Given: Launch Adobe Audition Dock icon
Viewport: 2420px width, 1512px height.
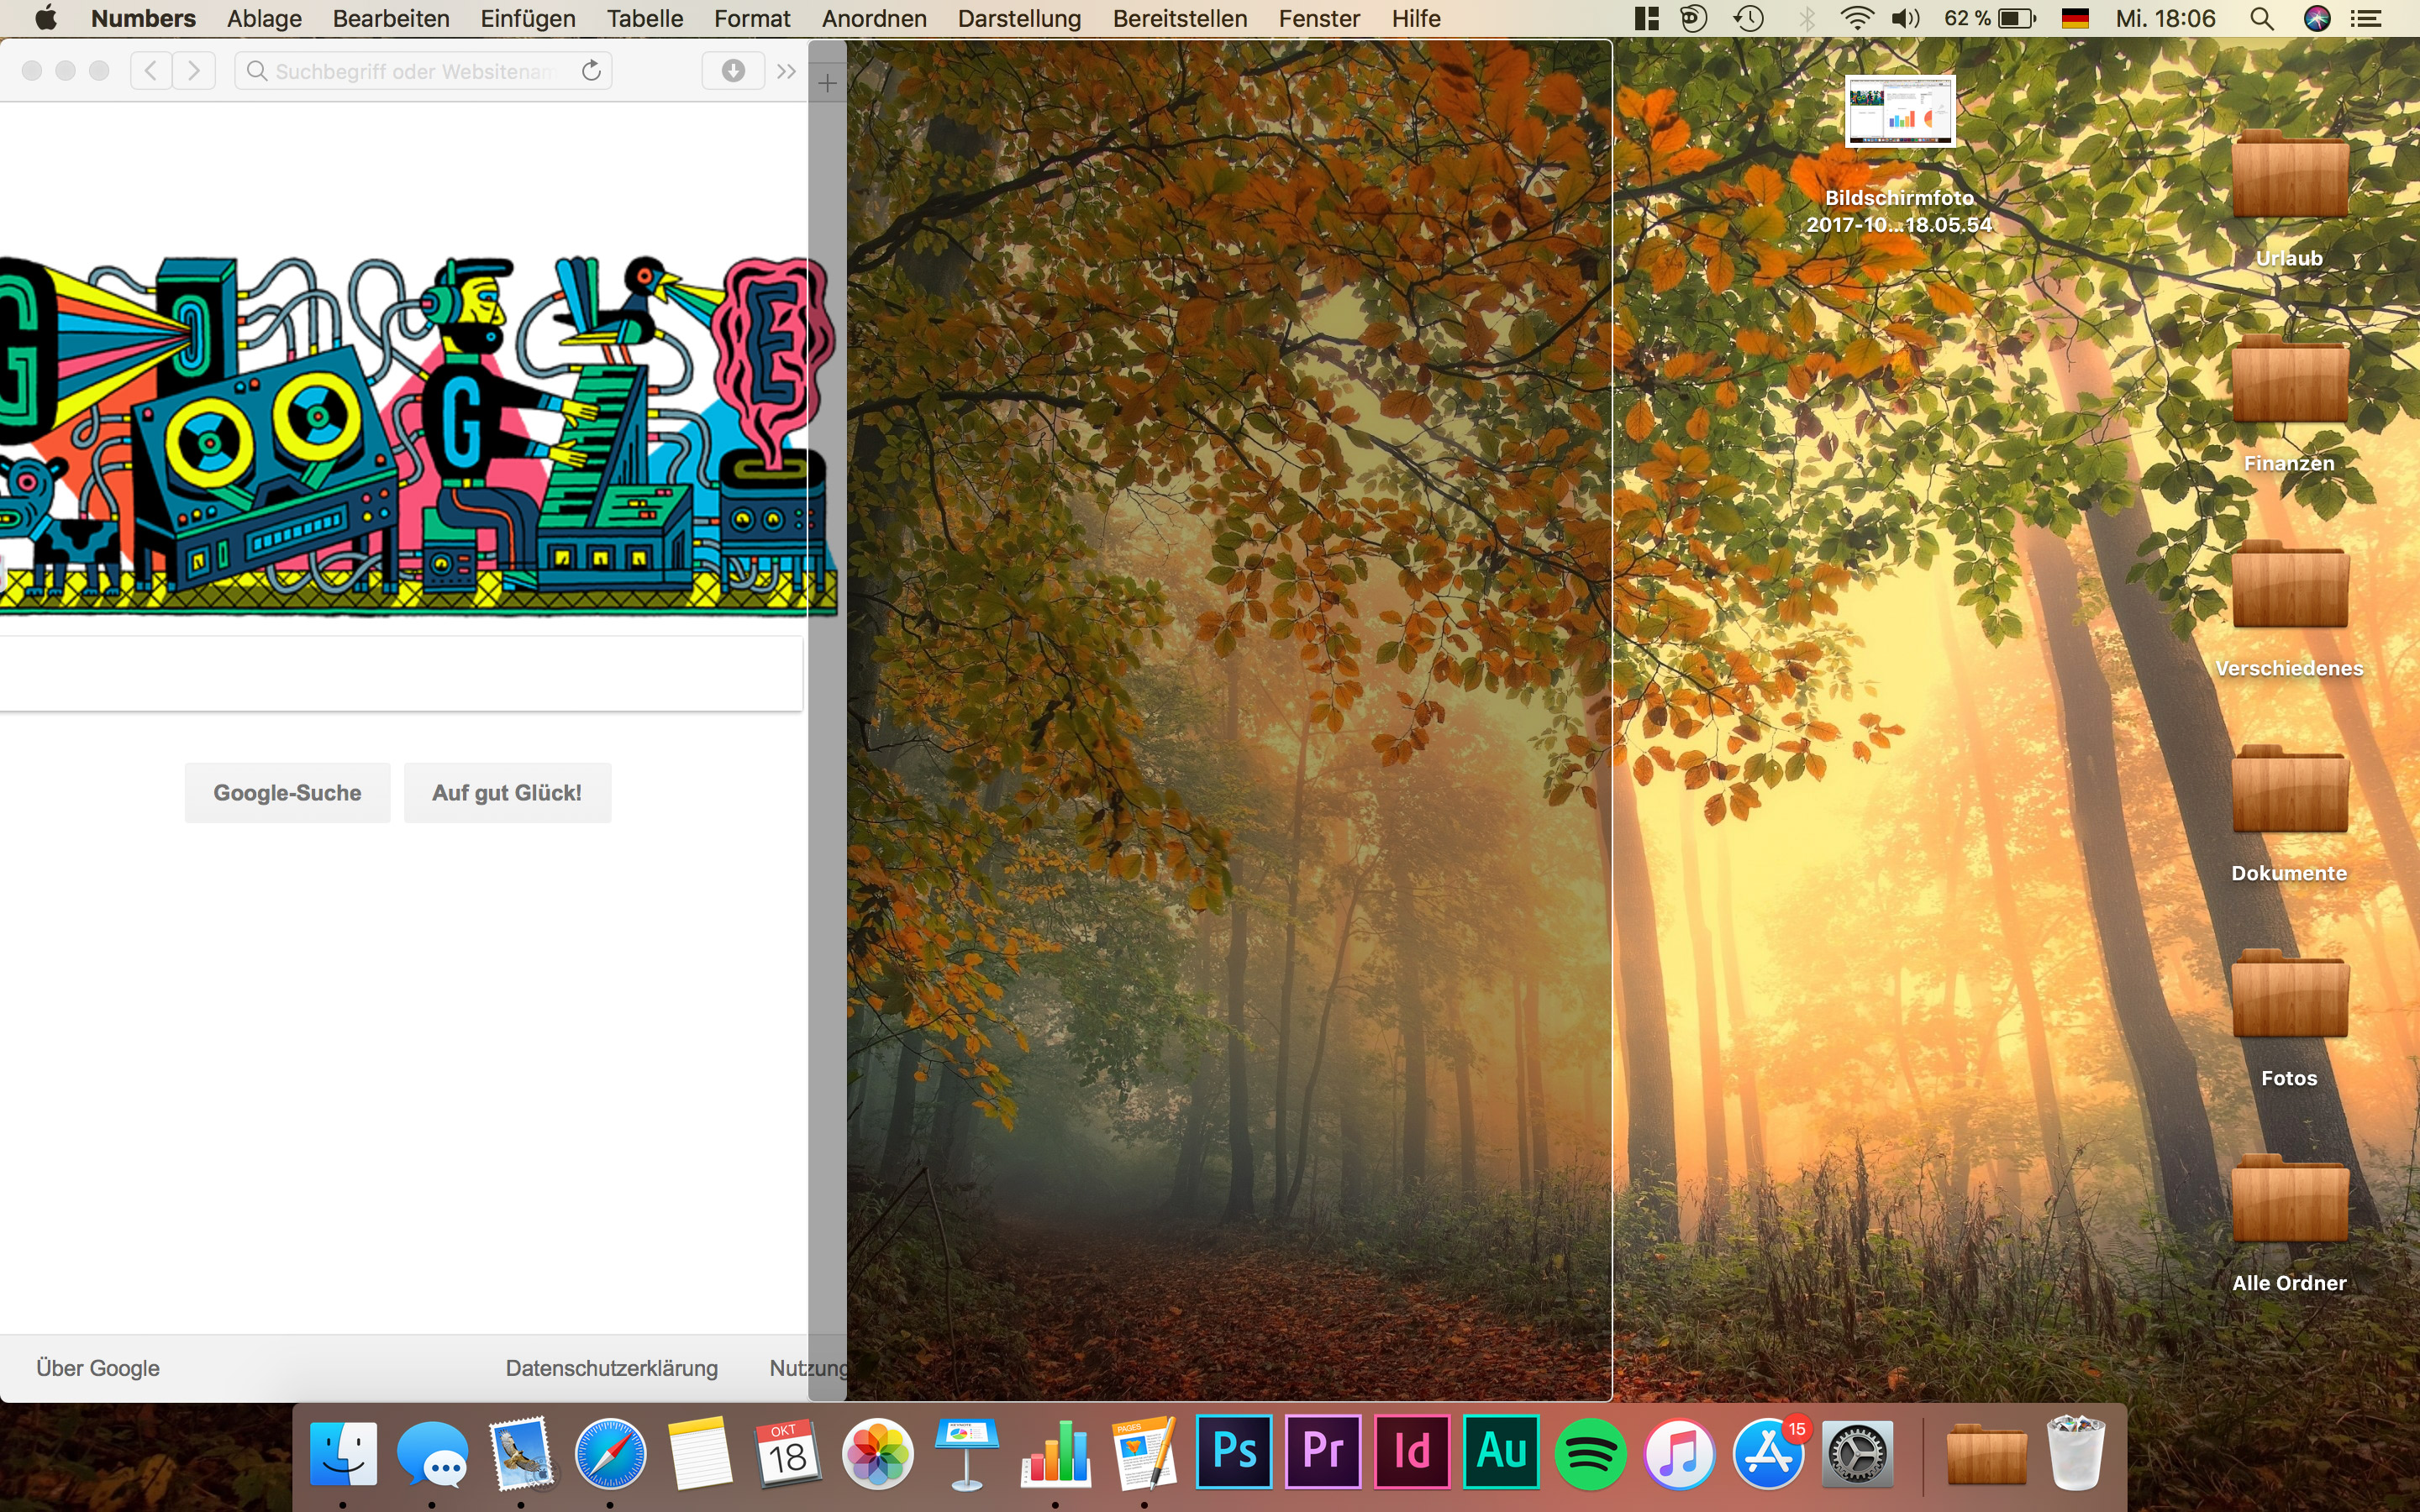Looking at the screenshot, I should pyautogui.click(x=1500, y=1452).
